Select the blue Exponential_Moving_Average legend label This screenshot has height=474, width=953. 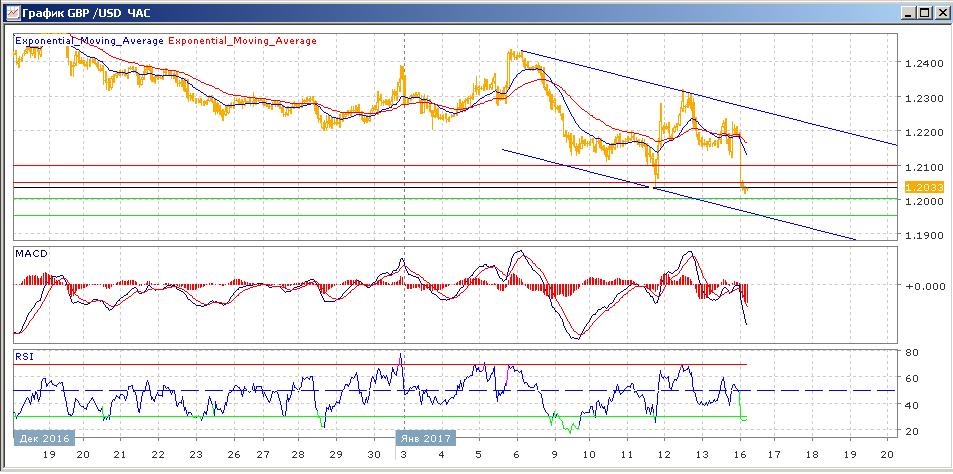[x=89, y=41]
